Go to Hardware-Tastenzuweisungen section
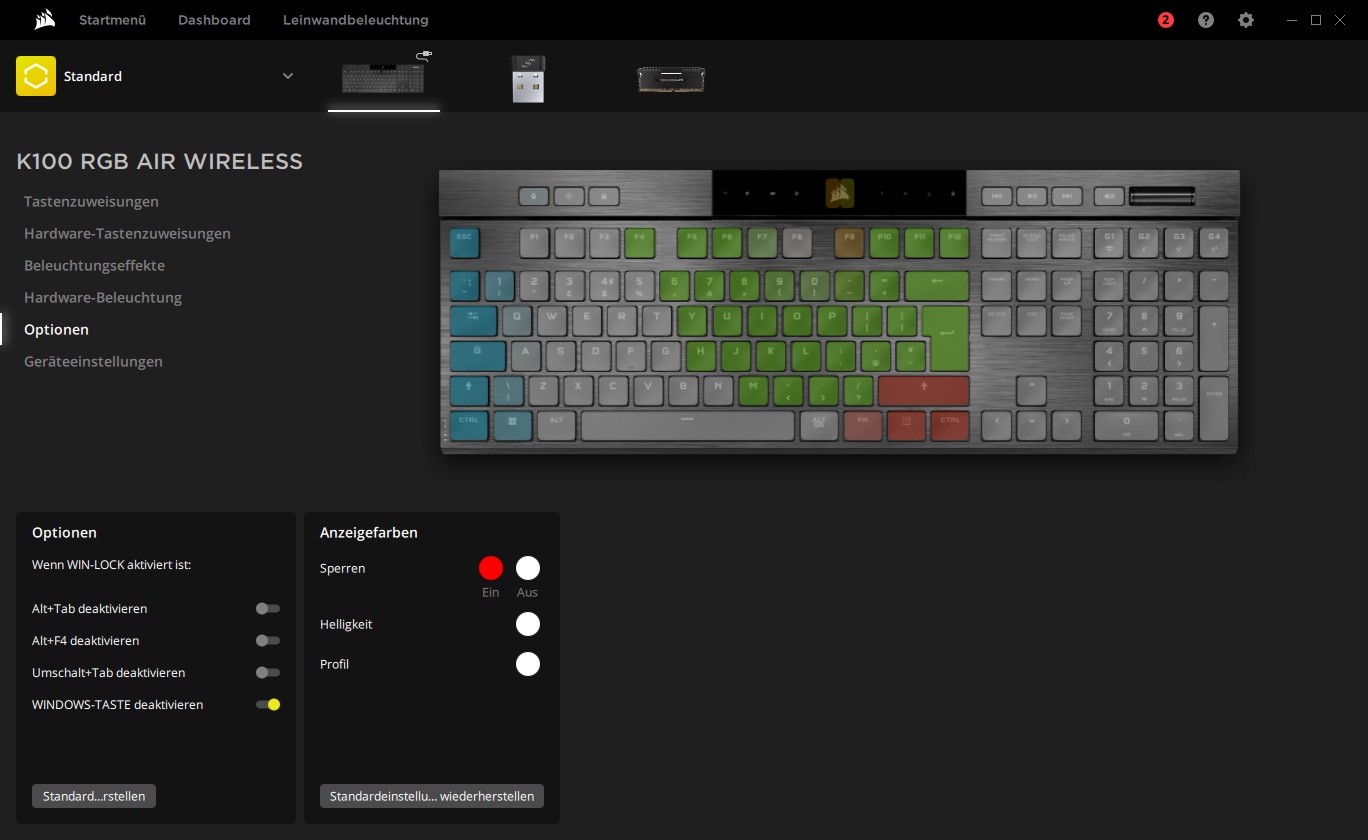 127,233
